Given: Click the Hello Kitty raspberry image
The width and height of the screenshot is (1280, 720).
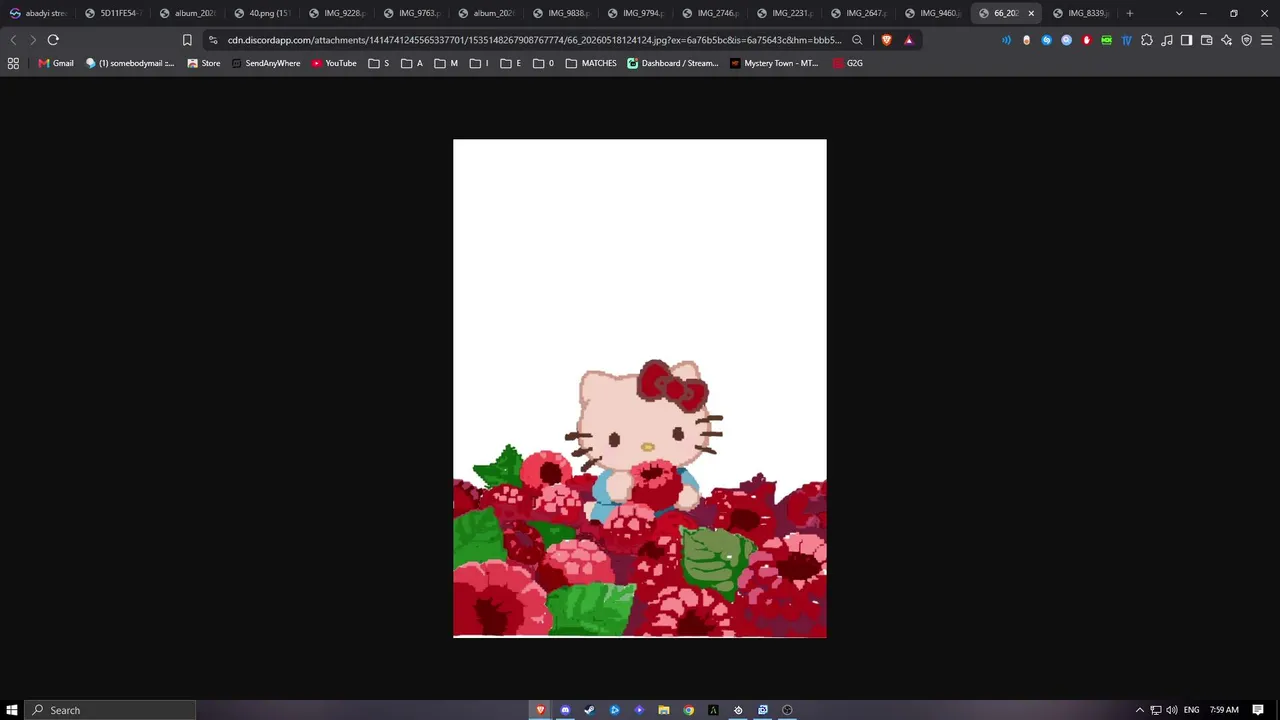Looking at the screenshot, I should [640, 388].
